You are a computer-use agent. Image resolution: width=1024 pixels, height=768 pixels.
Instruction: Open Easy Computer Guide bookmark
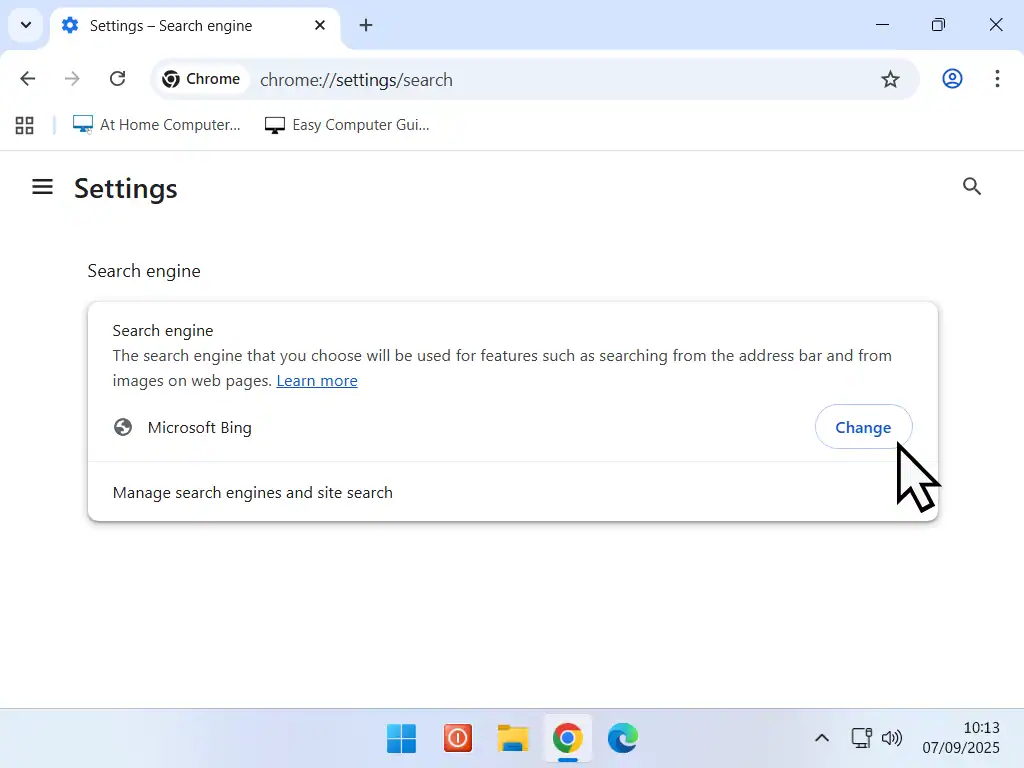pos(347,125)
